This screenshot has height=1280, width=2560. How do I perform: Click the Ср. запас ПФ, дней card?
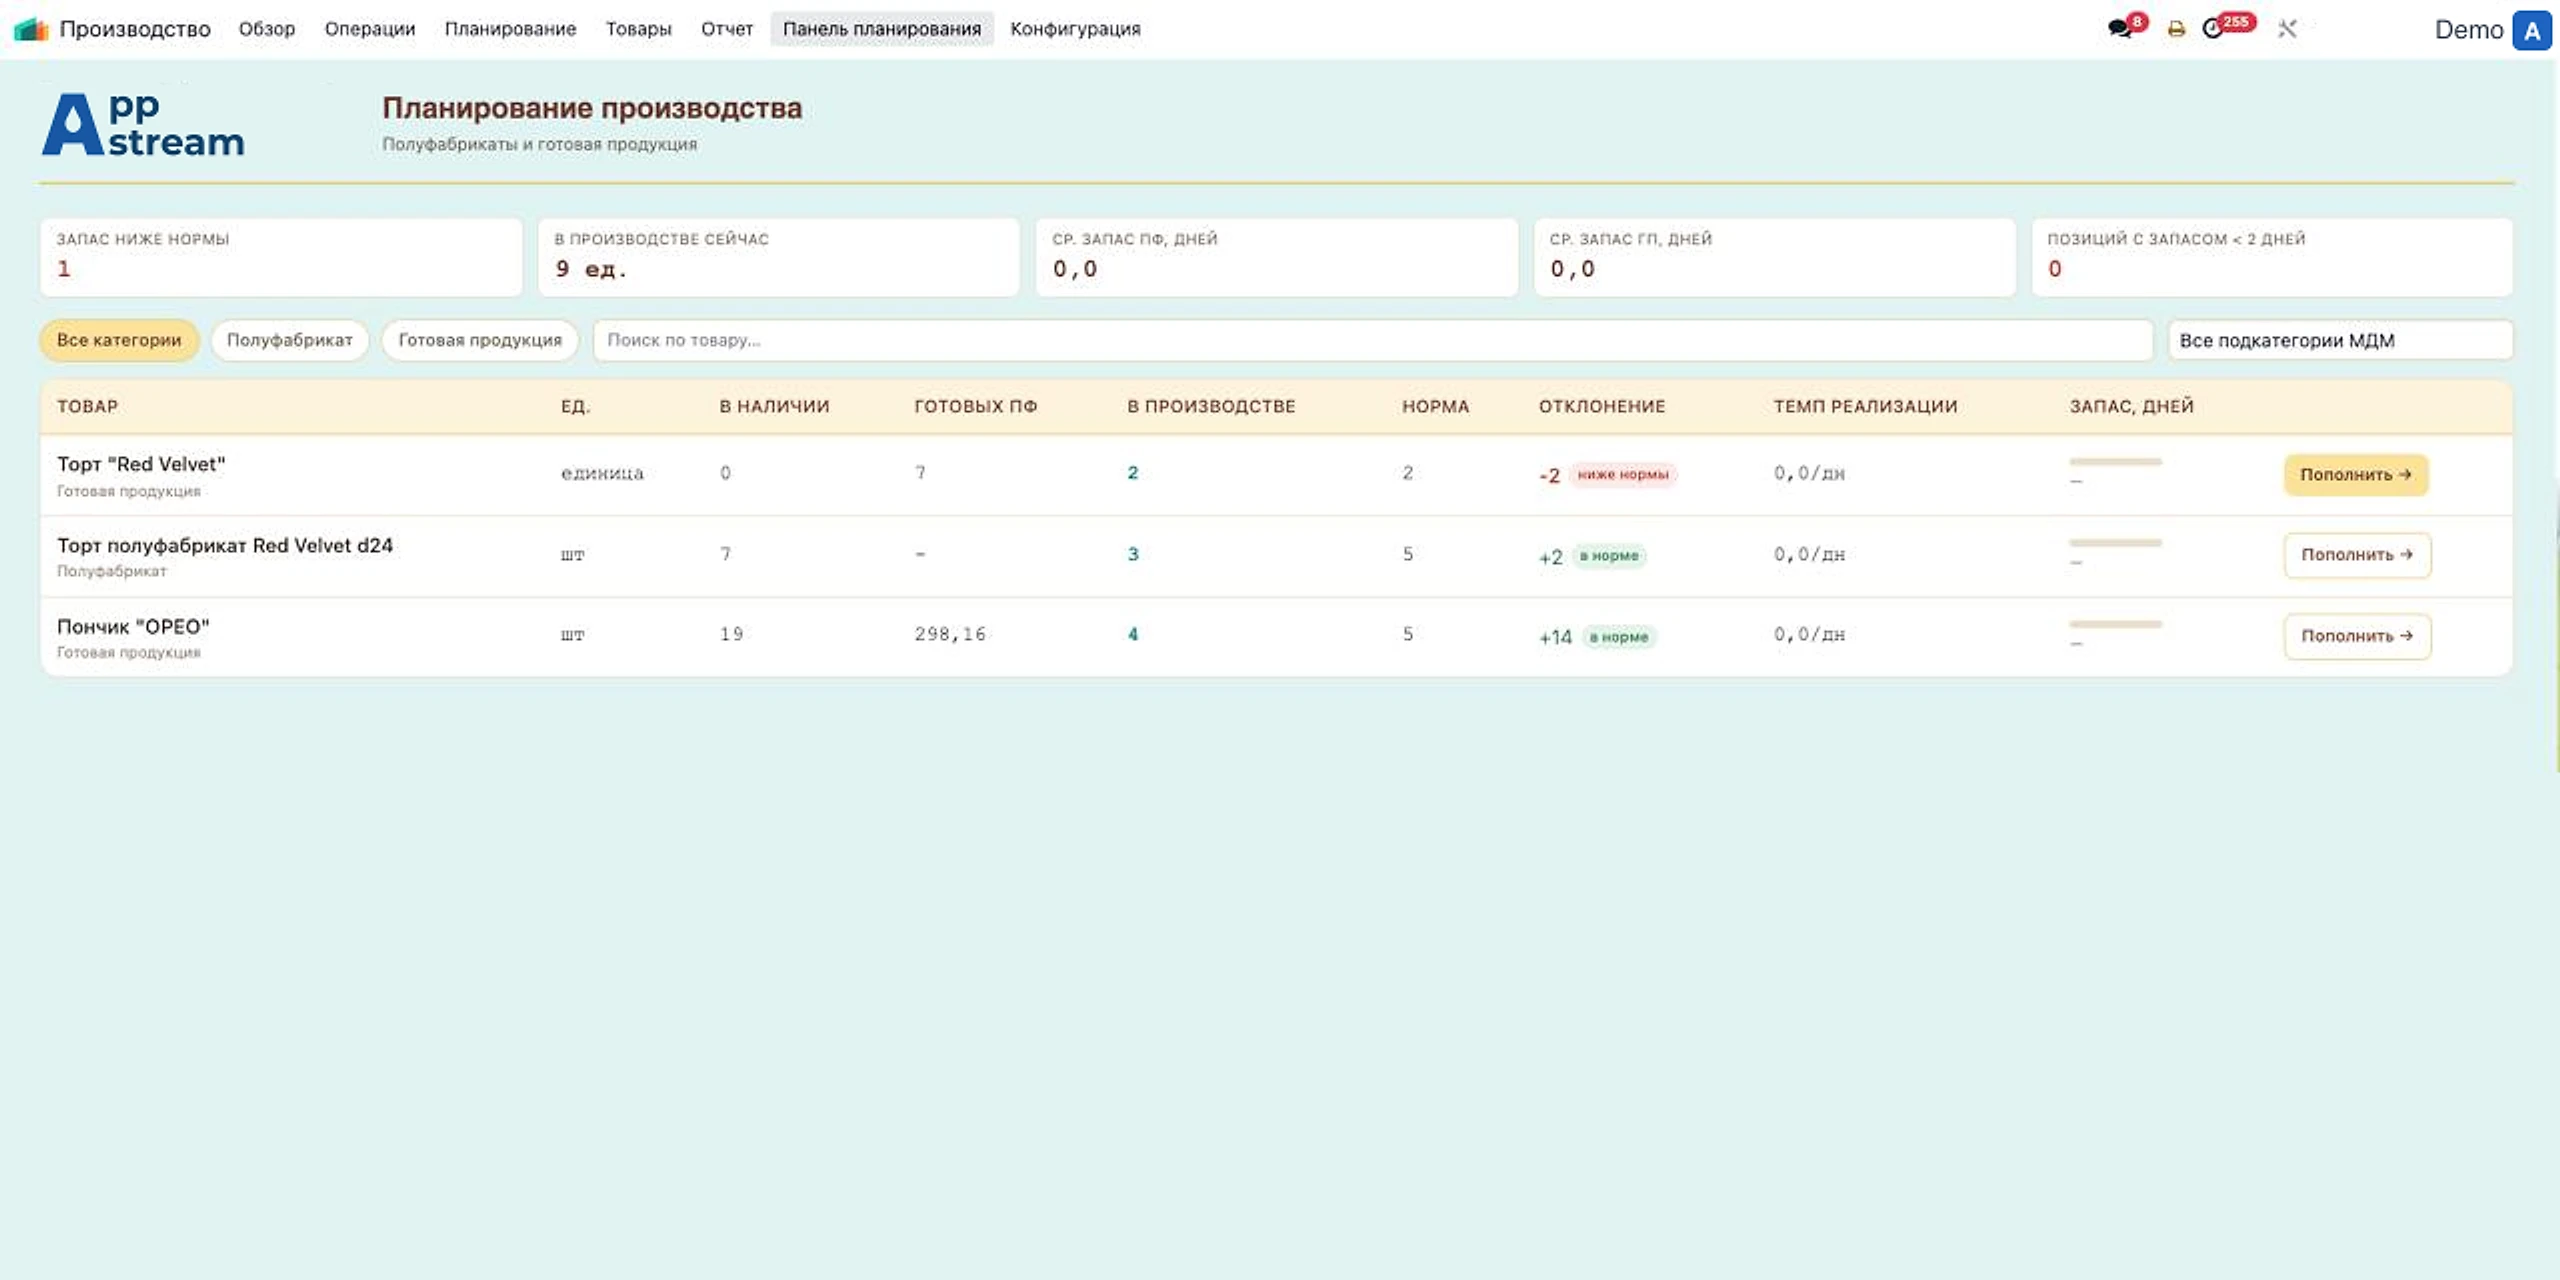pos(1276,257)
